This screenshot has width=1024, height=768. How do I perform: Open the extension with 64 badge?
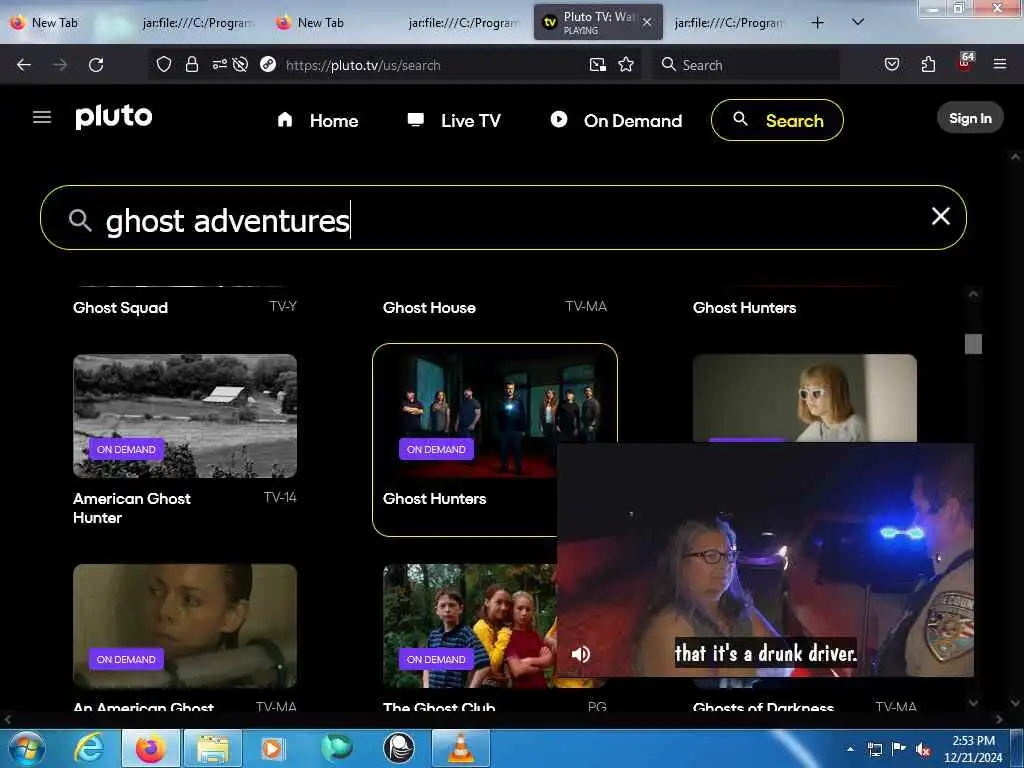pos(965,63)
